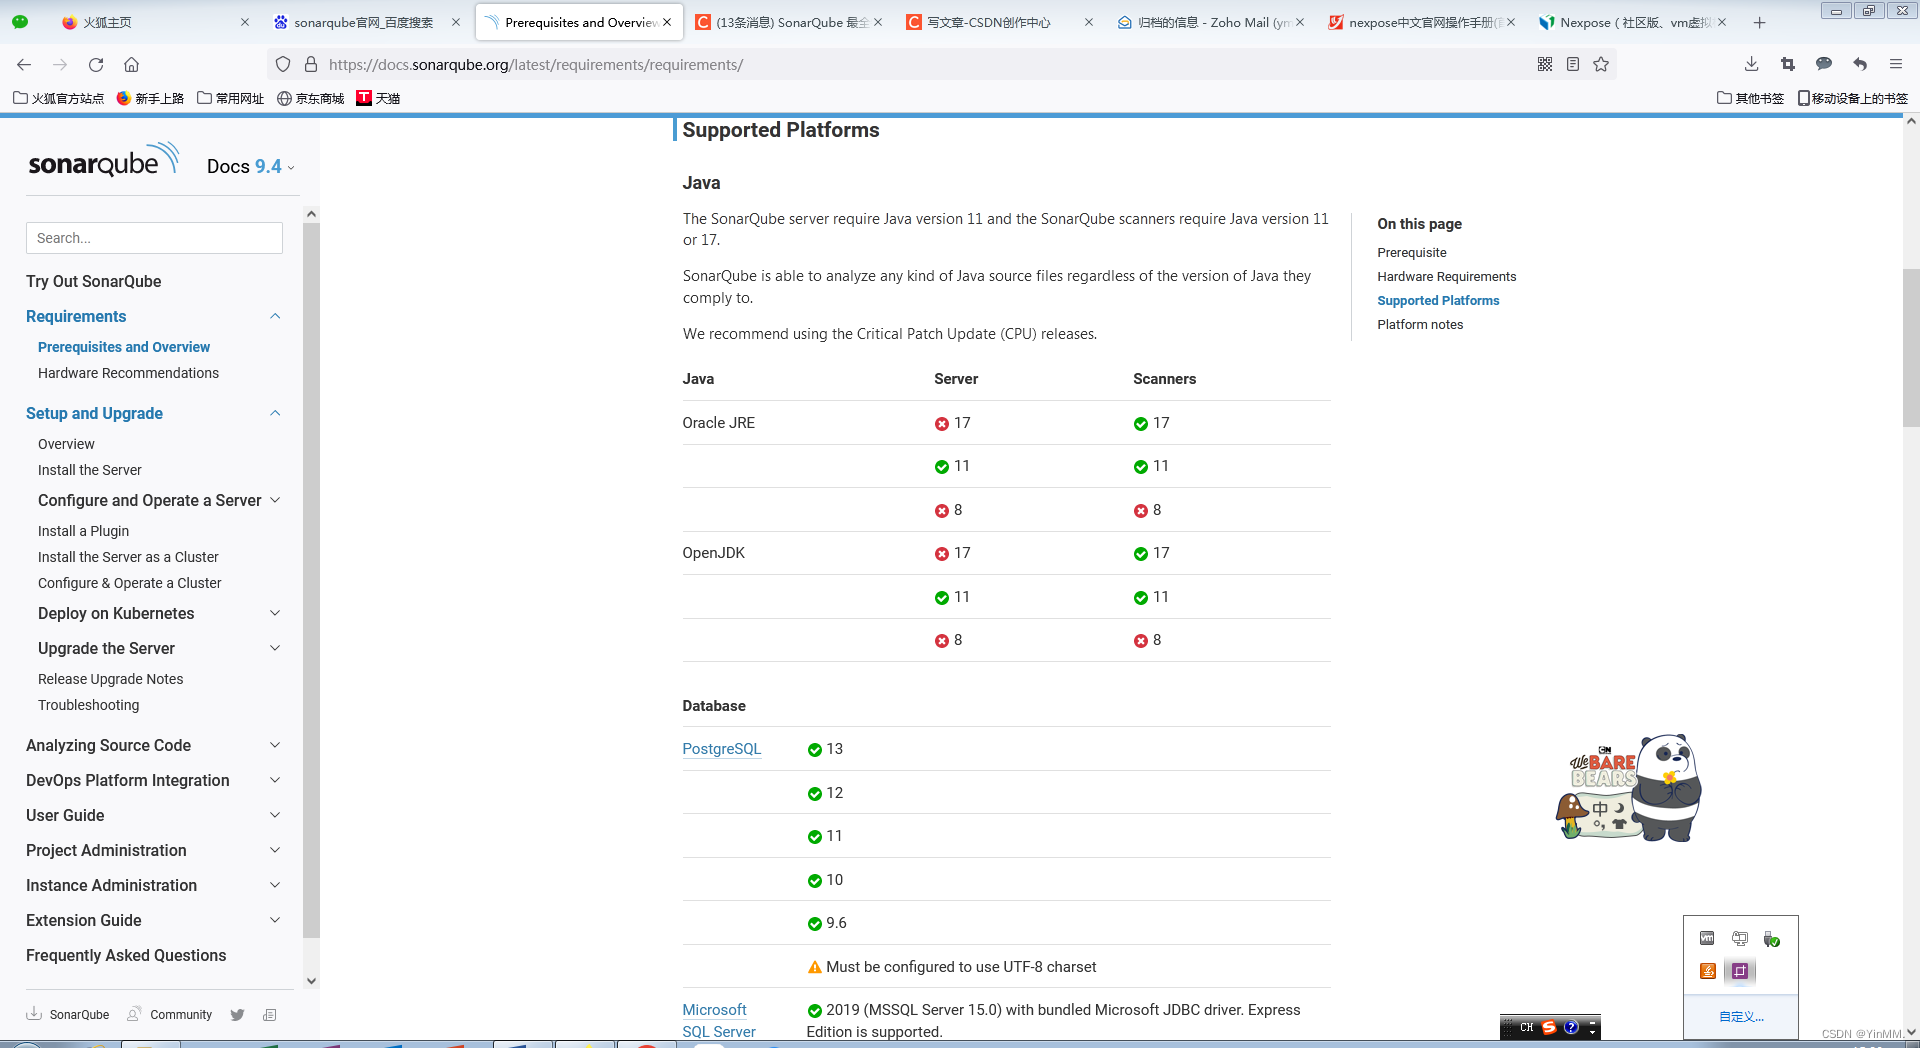1920x1048 pixels.
Task: Open the Community link in sidebar footer
Action: tap(170, 1014)
